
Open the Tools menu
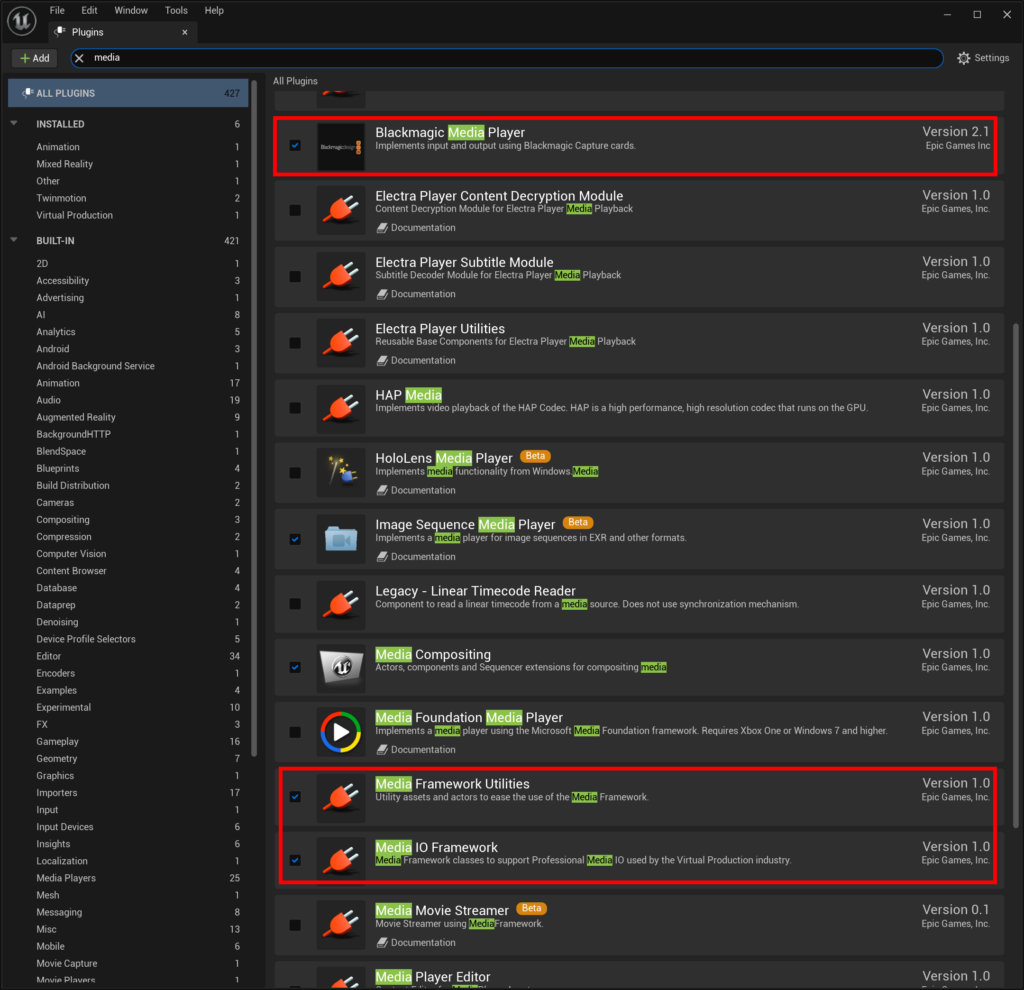[x=176, y=10]
